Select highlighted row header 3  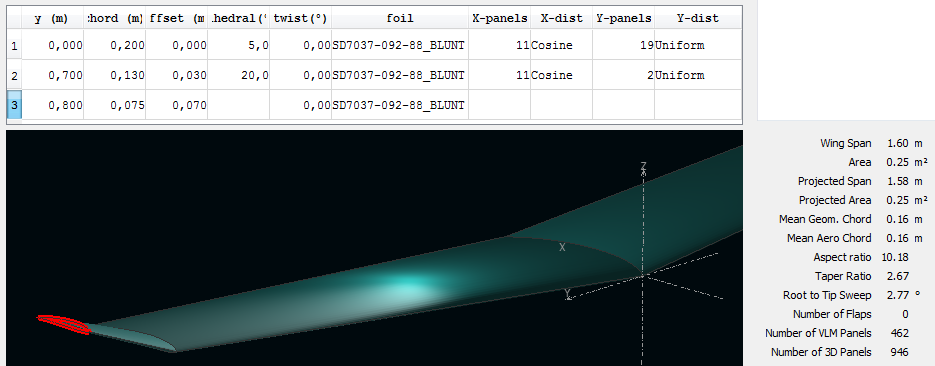point(14,106)
